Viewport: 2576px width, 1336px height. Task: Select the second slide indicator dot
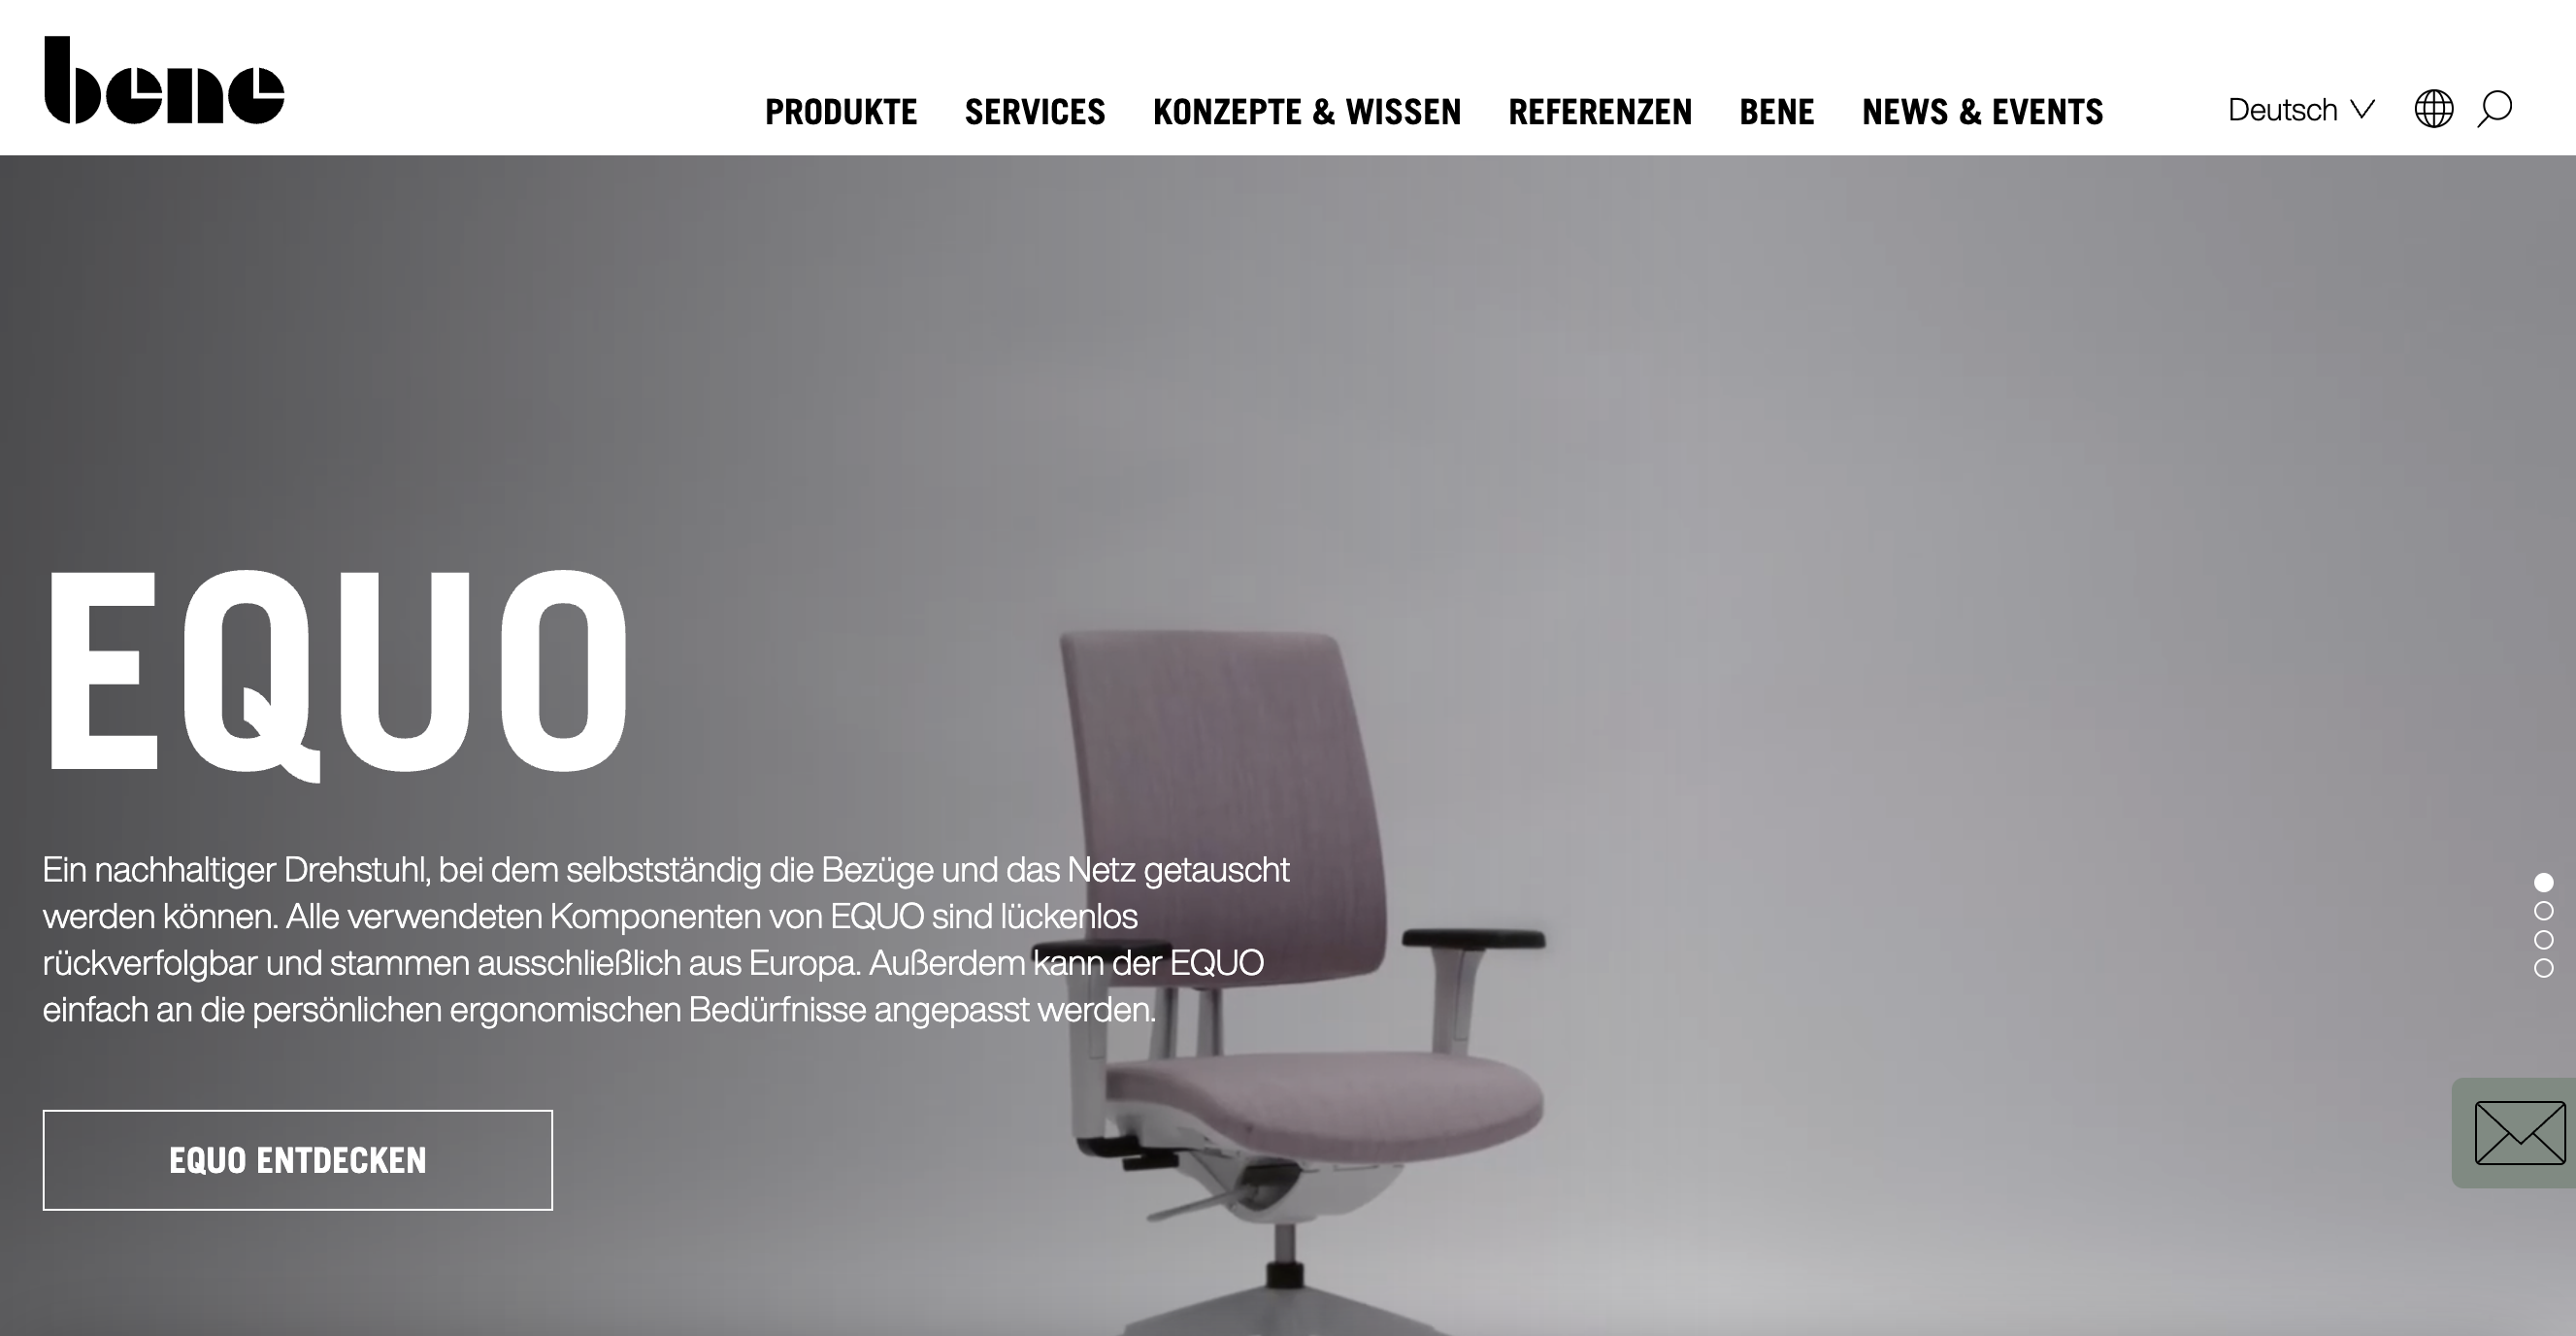tap(2544, 911)
